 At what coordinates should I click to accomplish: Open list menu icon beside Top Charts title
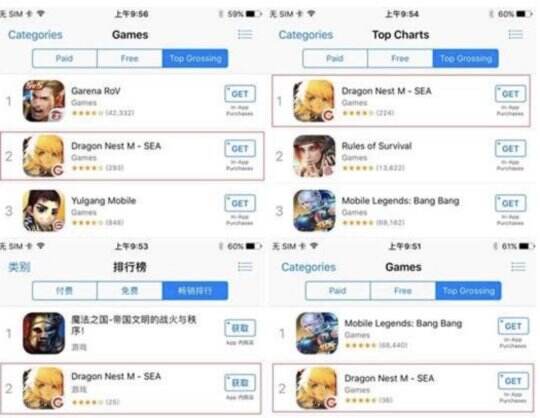[x=516, y=34]
